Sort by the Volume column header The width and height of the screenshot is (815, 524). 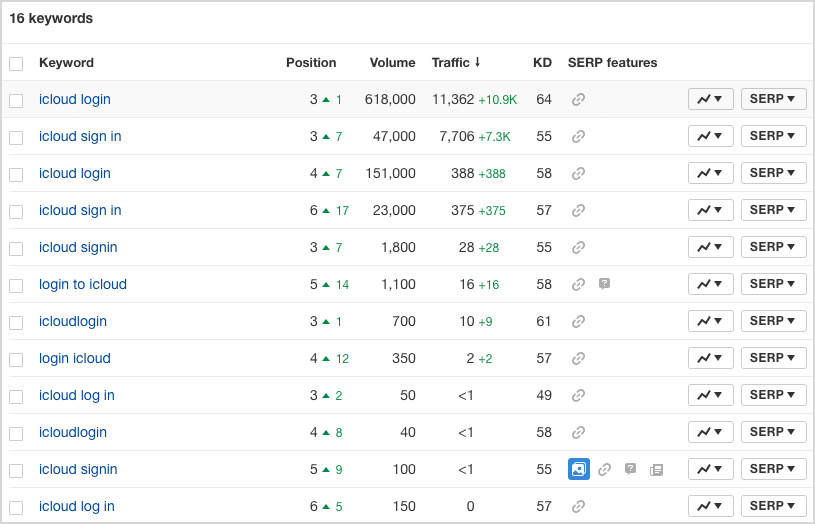click(392, 63)
